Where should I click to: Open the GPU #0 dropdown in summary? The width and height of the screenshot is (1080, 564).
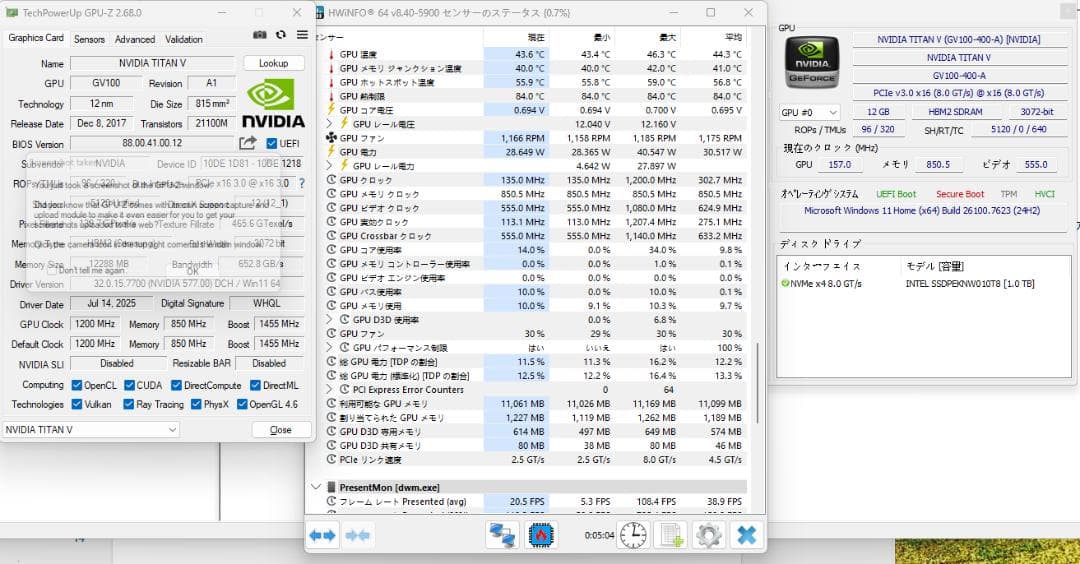[x=809, y=112]
